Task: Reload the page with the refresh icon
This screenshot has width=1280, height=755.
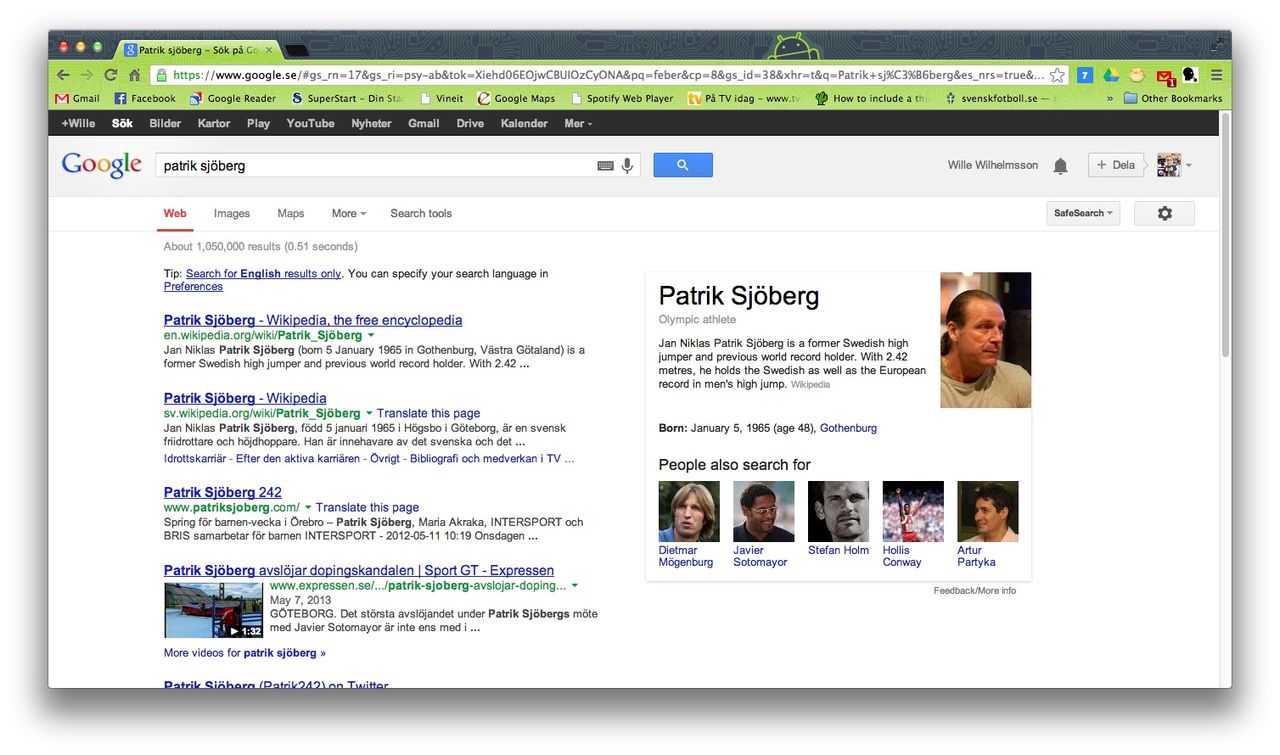Action: [110, 75]
